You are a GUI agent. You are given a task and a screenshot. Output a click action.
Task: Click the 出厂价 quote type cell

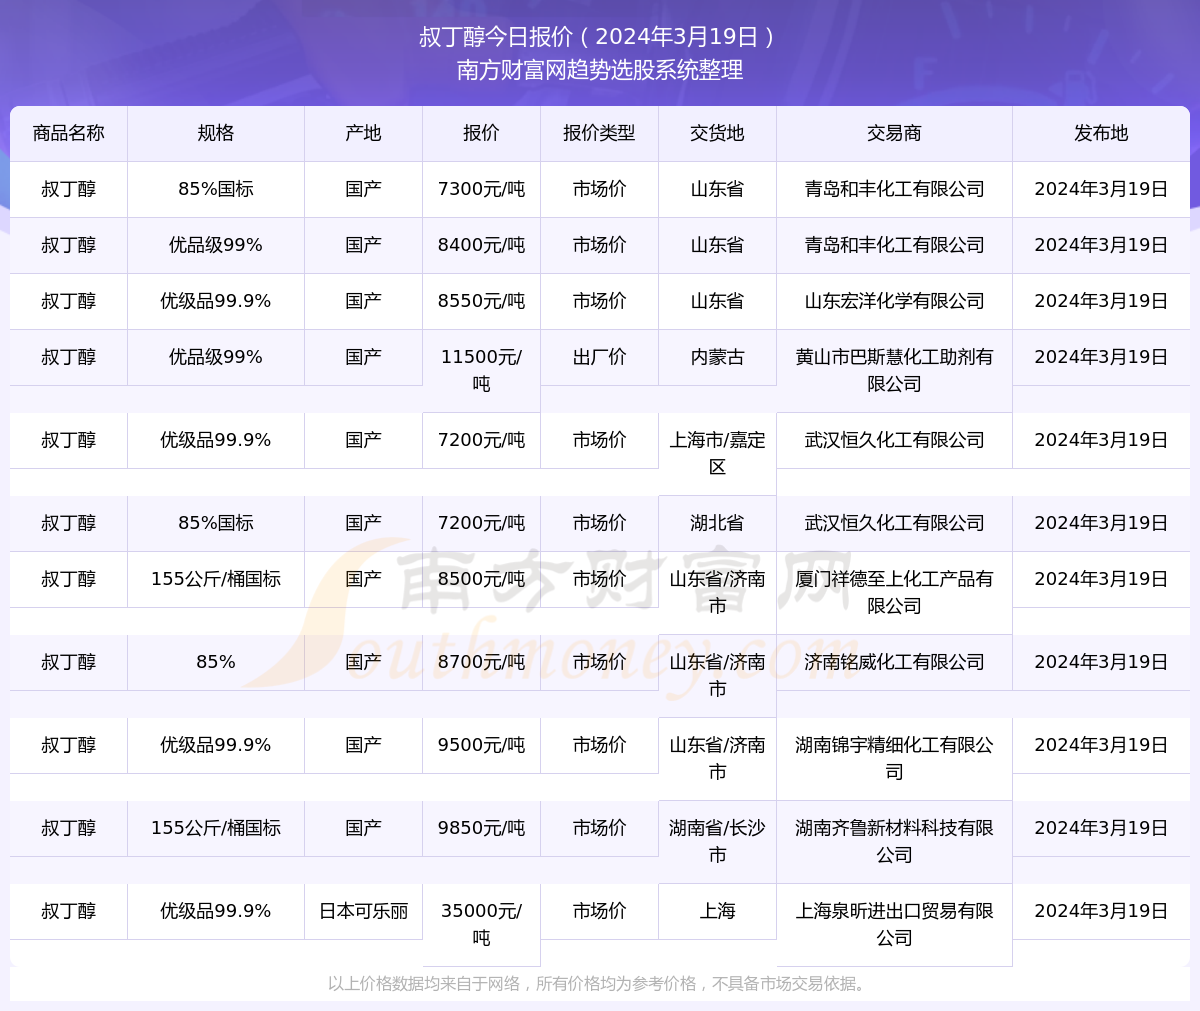599,357
